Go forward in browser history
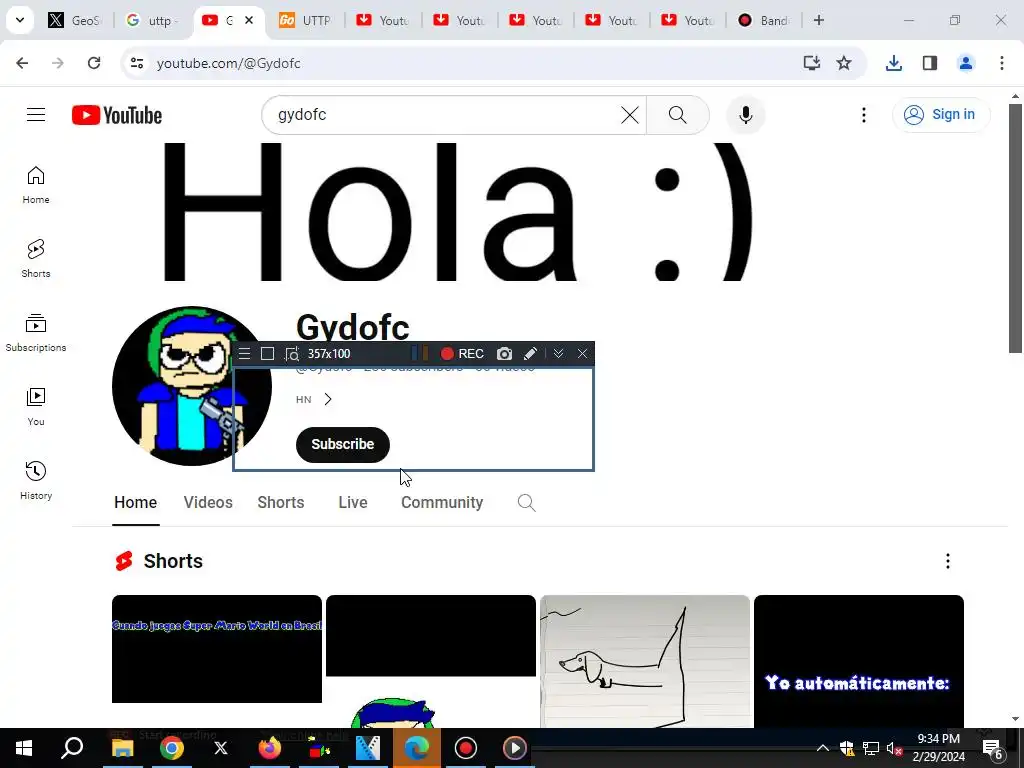1024x768 pixels. click(x=58, y=63)
